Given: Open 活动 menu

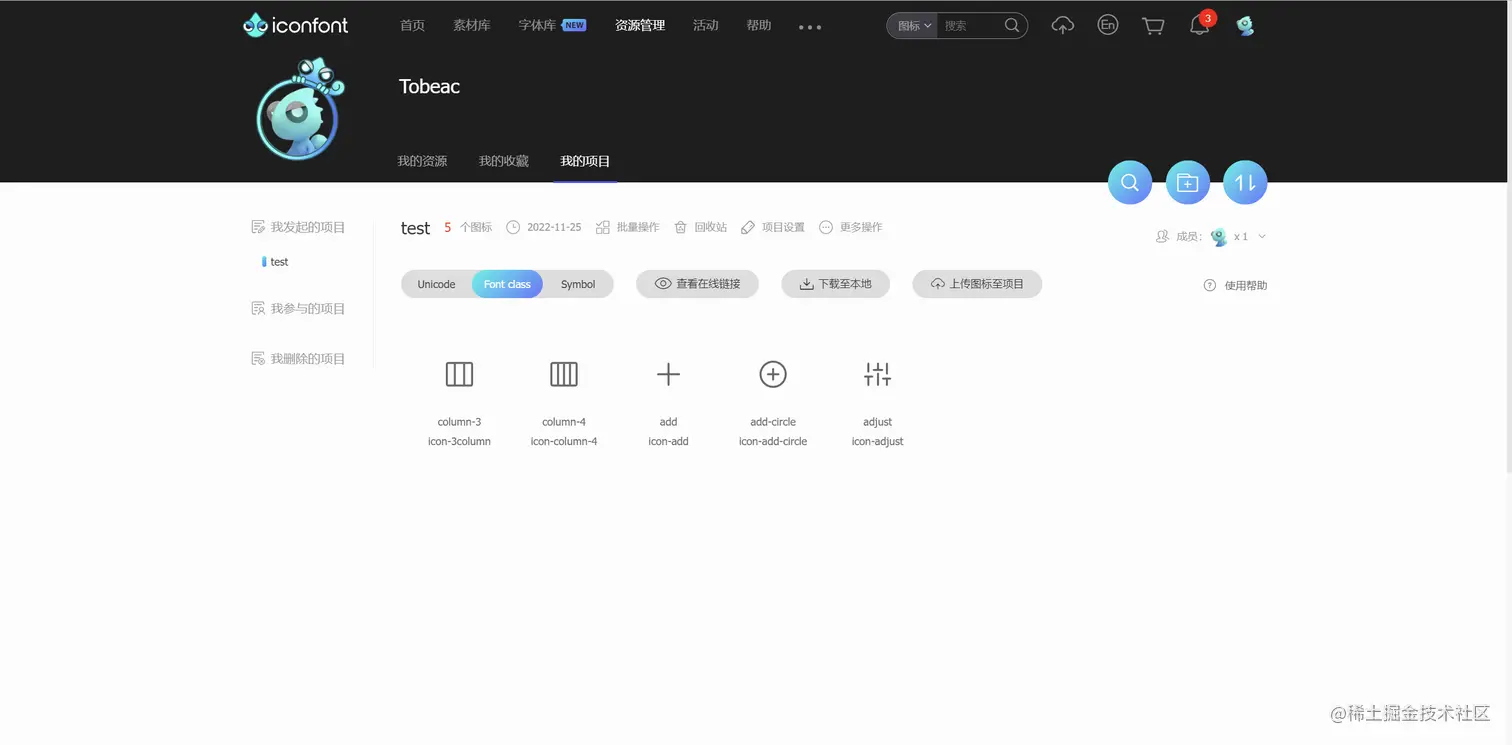Looking at the screenshot, I should click(x=706, y=26).
